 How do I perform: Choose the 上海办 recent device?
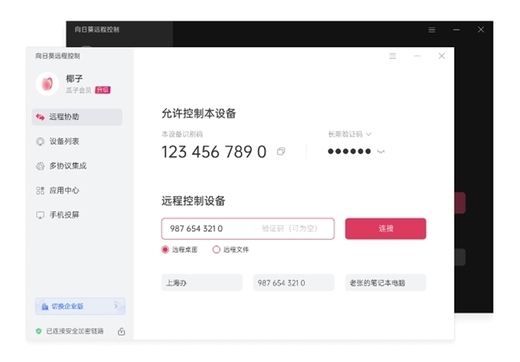coord(202,283)
